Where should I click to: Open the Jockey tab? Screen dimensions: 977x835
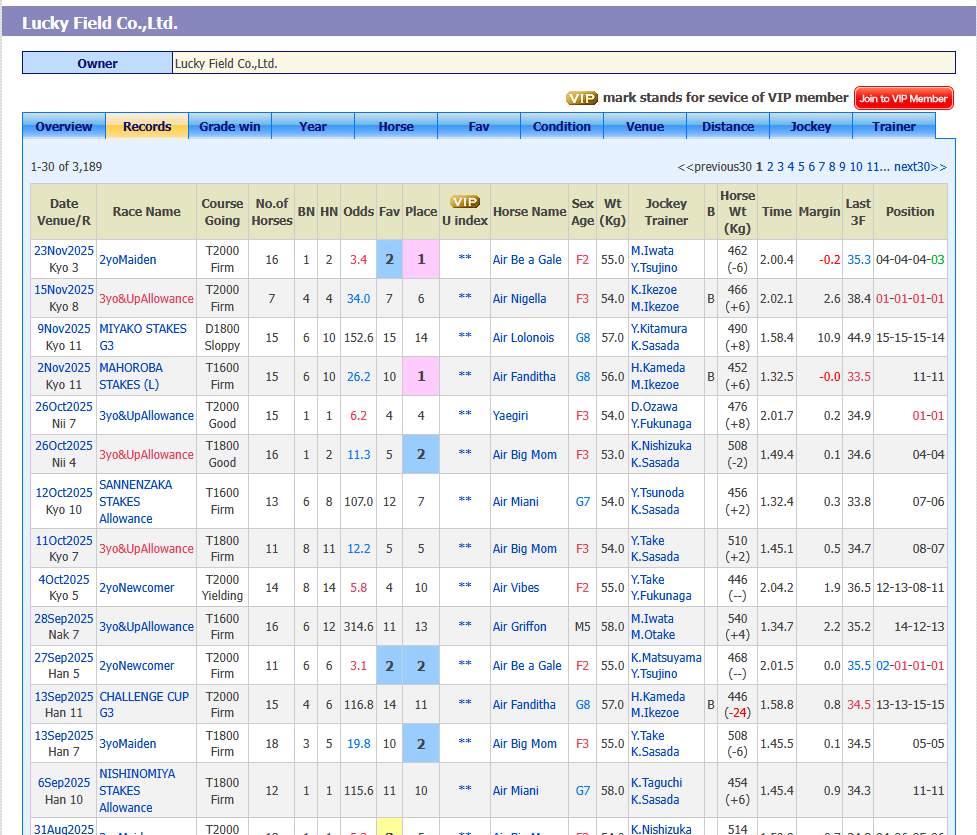pyautogui.click(x=811, y=126)
